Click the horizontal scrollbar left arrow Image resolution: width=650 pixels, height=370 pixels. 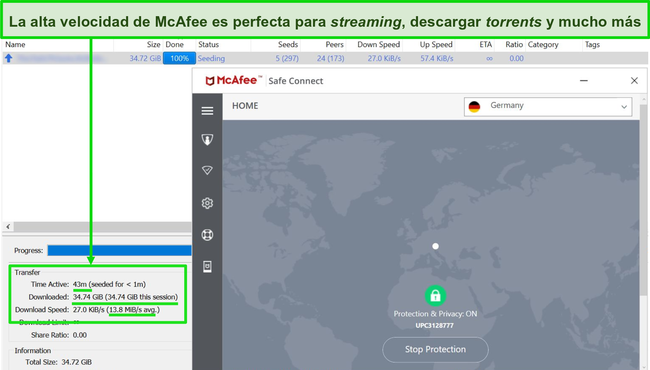pos(8,227)
